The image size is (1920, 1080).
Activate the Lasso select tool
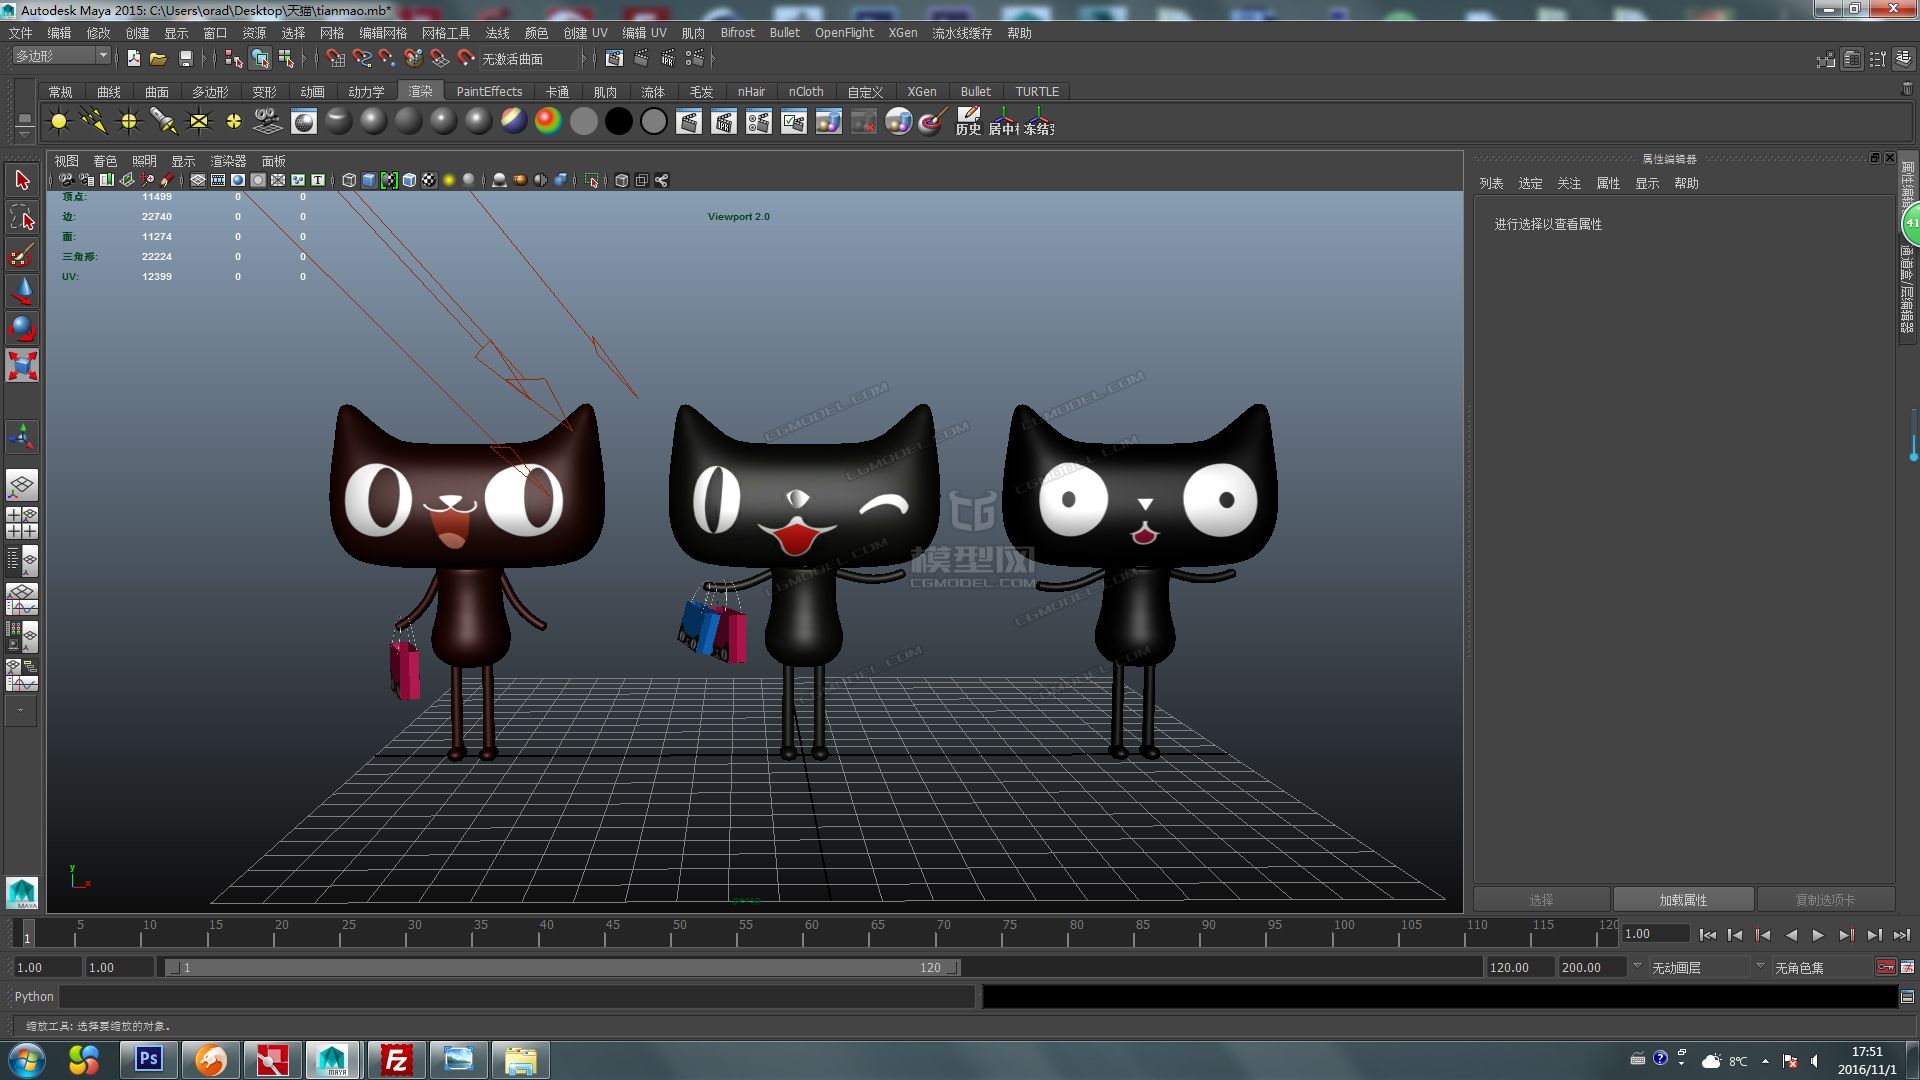(x=22, y=217)
